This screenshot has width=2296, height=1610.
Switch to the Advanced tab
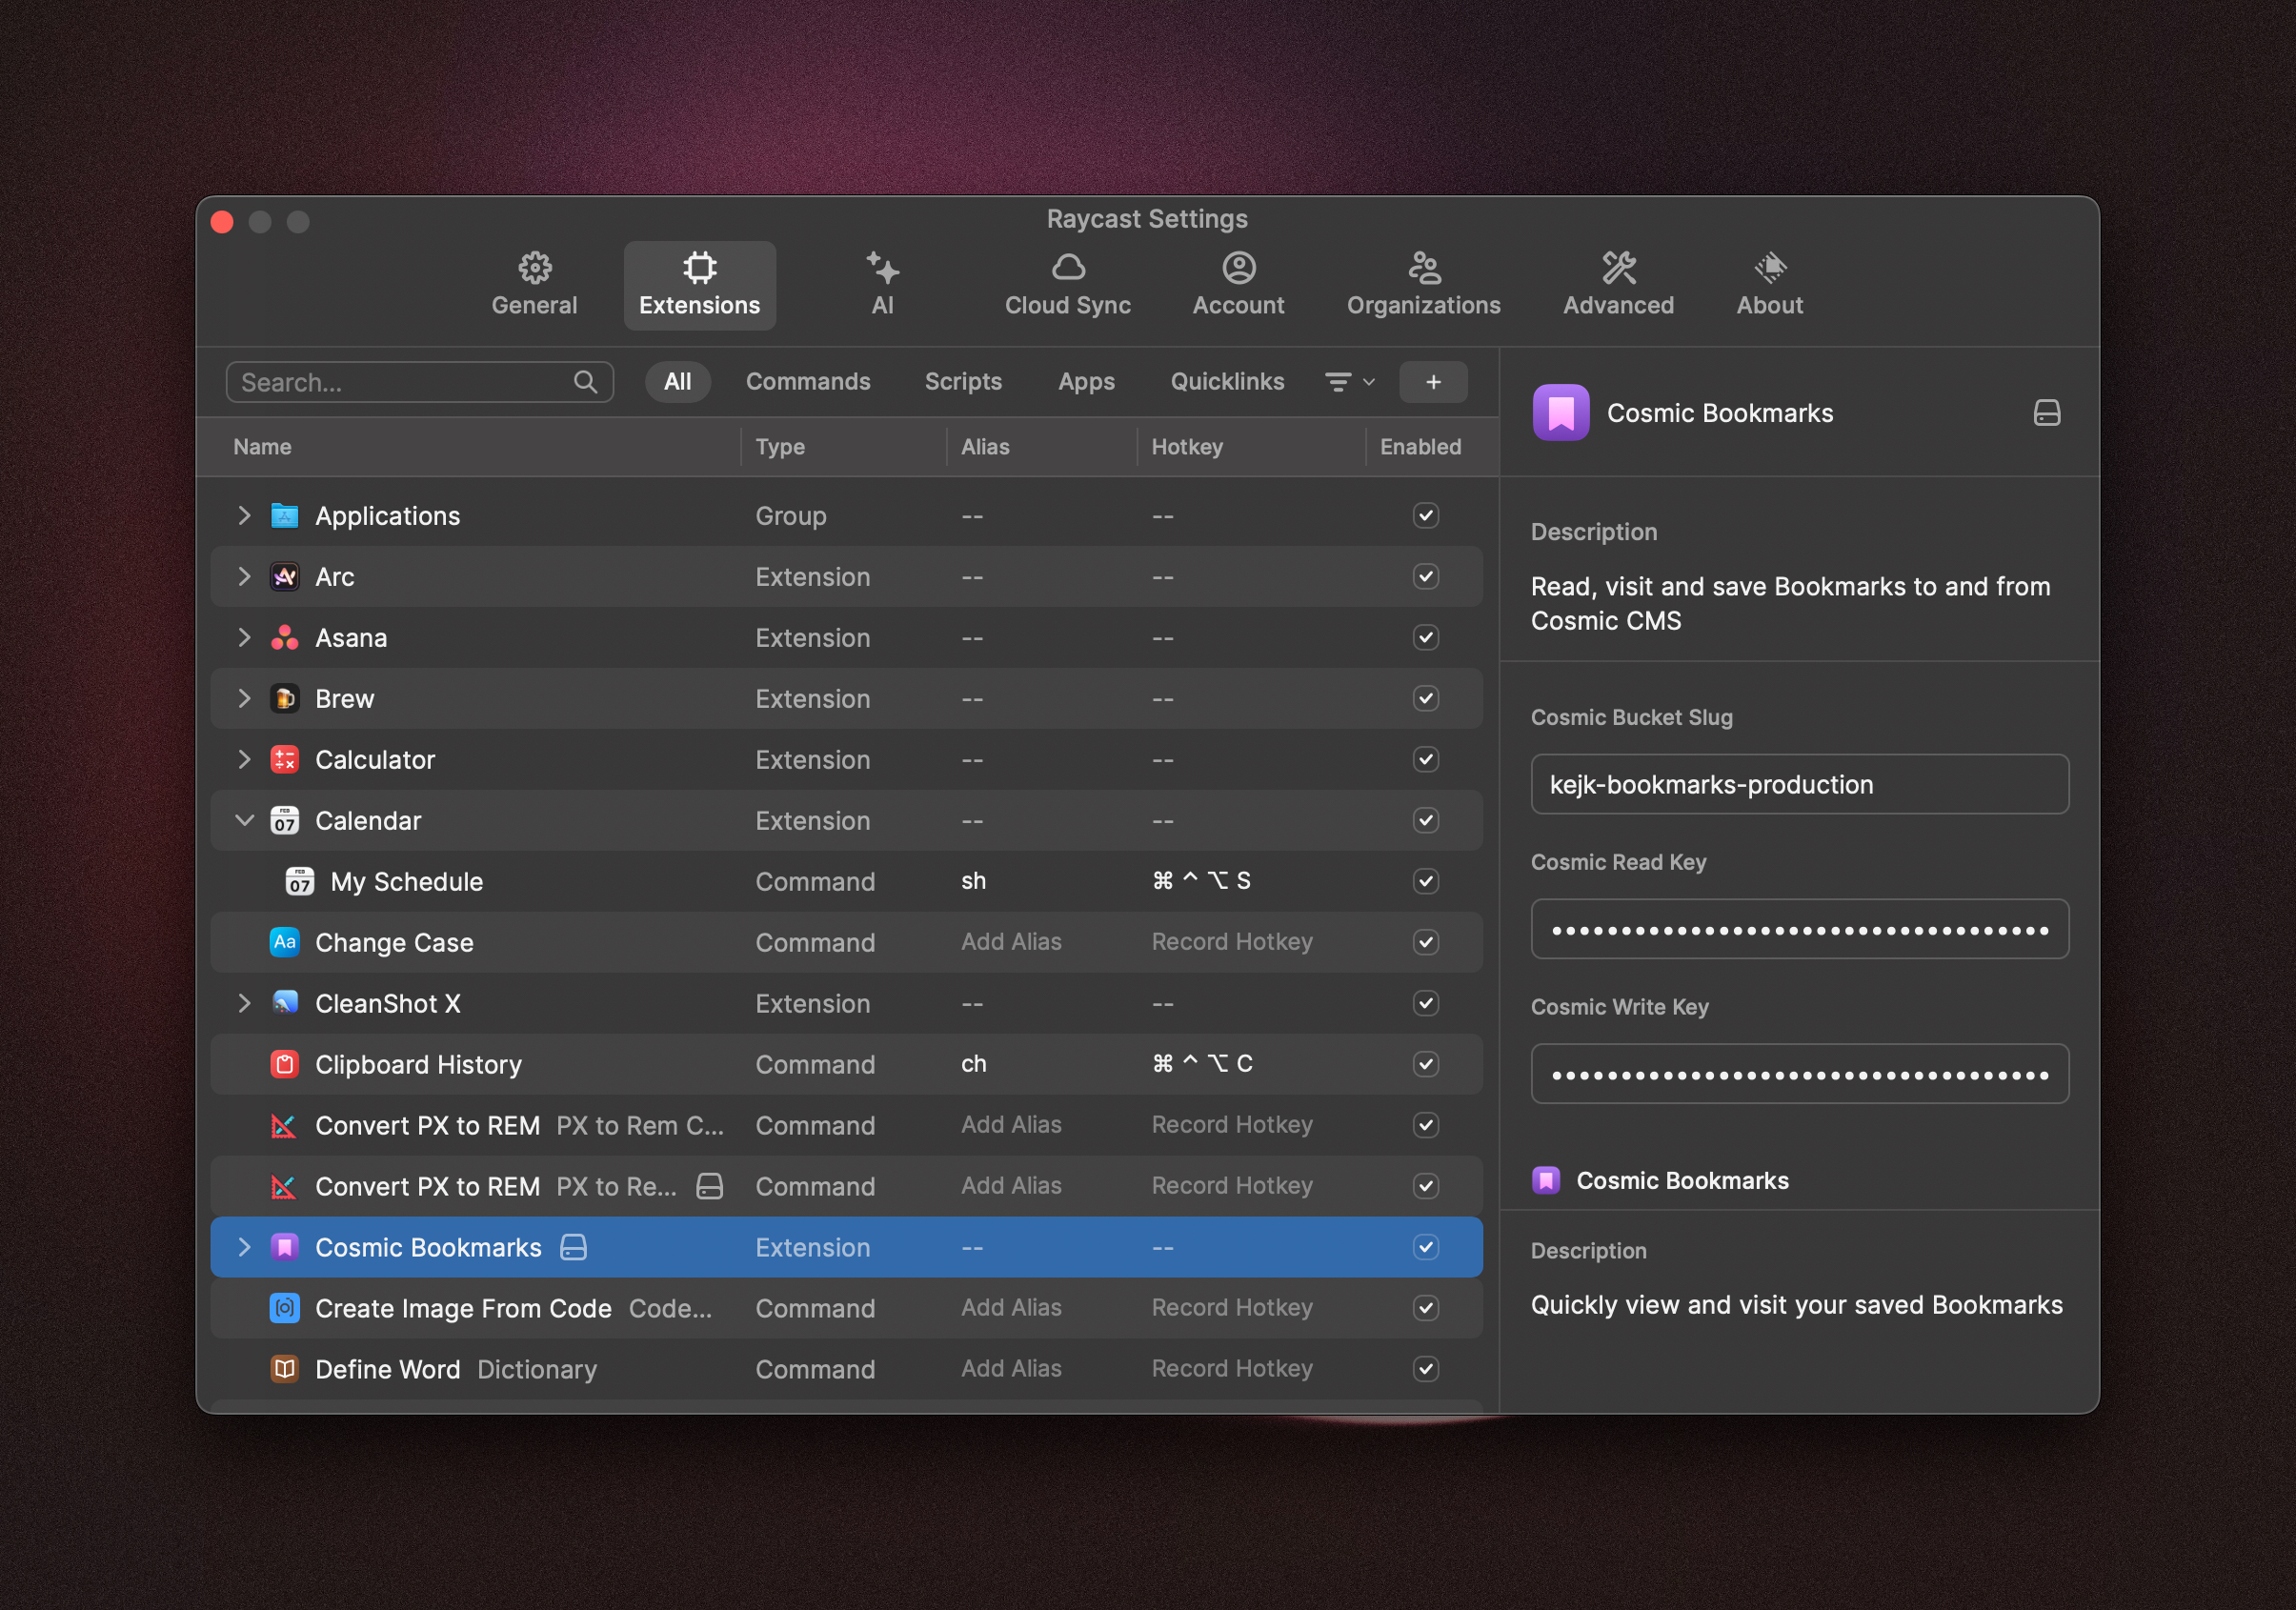click(1618, 285)
